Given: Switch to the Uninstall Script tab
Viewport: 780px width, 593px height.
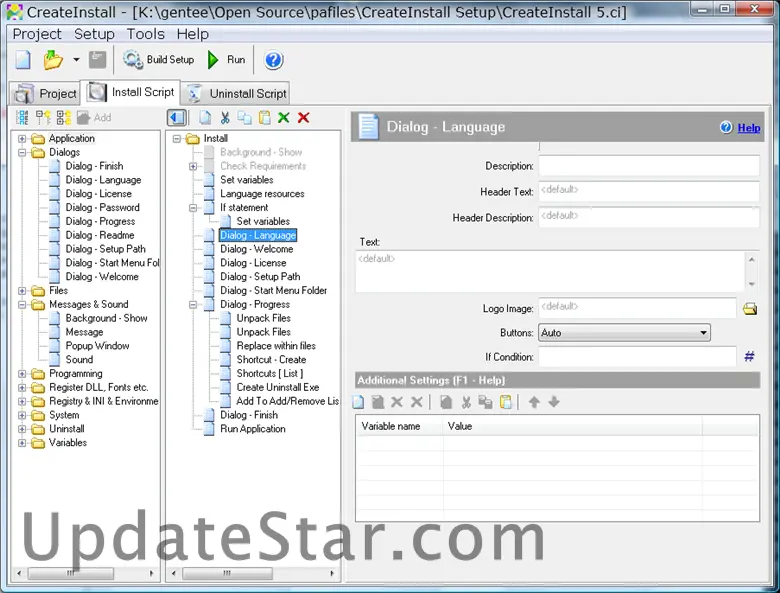Looking at the screenshot, I should point(236,93).
